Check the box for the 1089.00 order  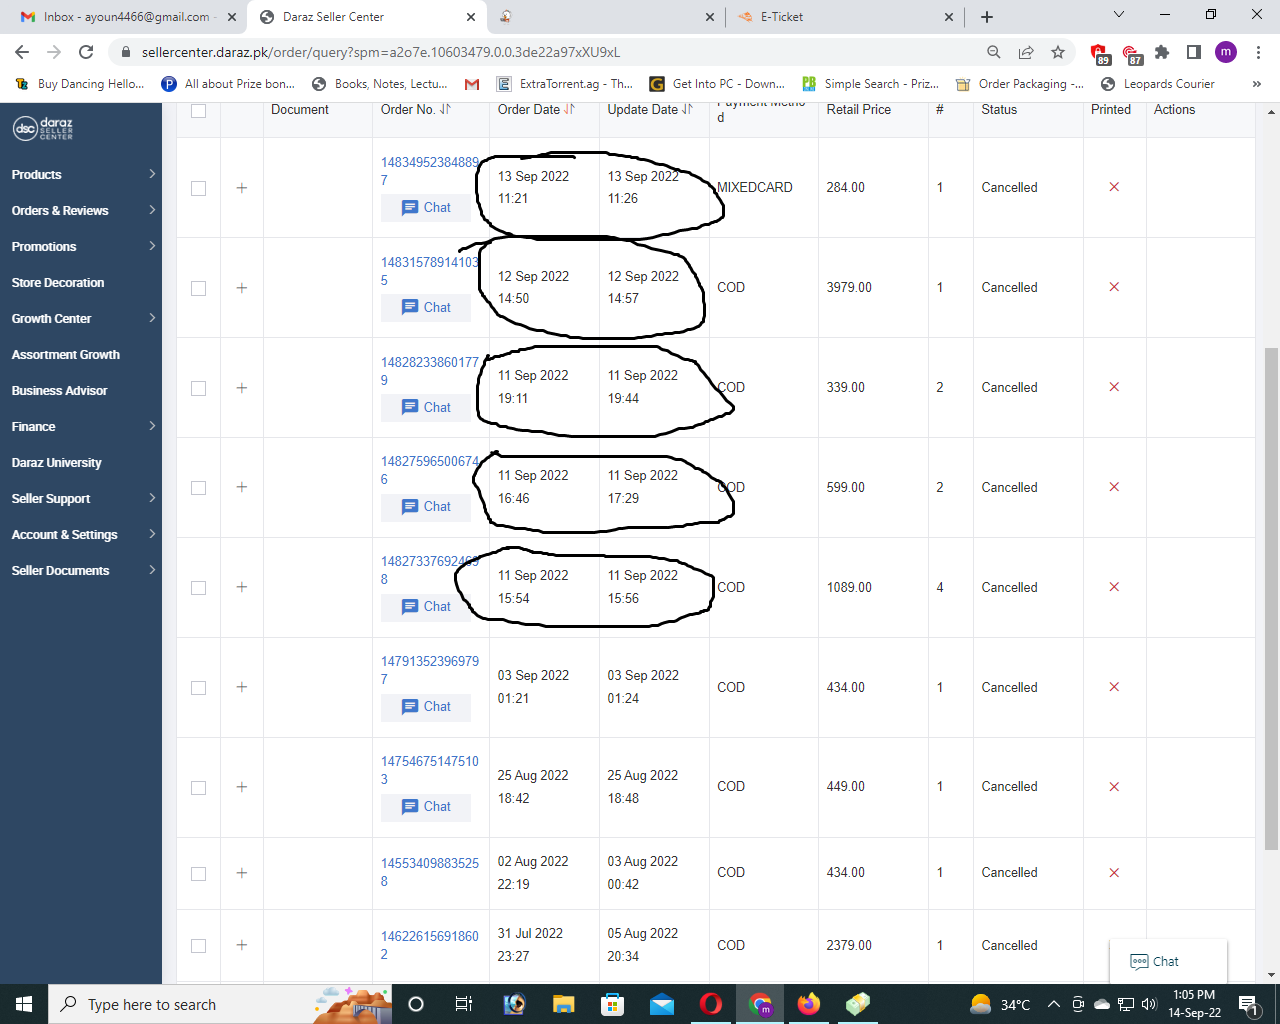[198, 588]
